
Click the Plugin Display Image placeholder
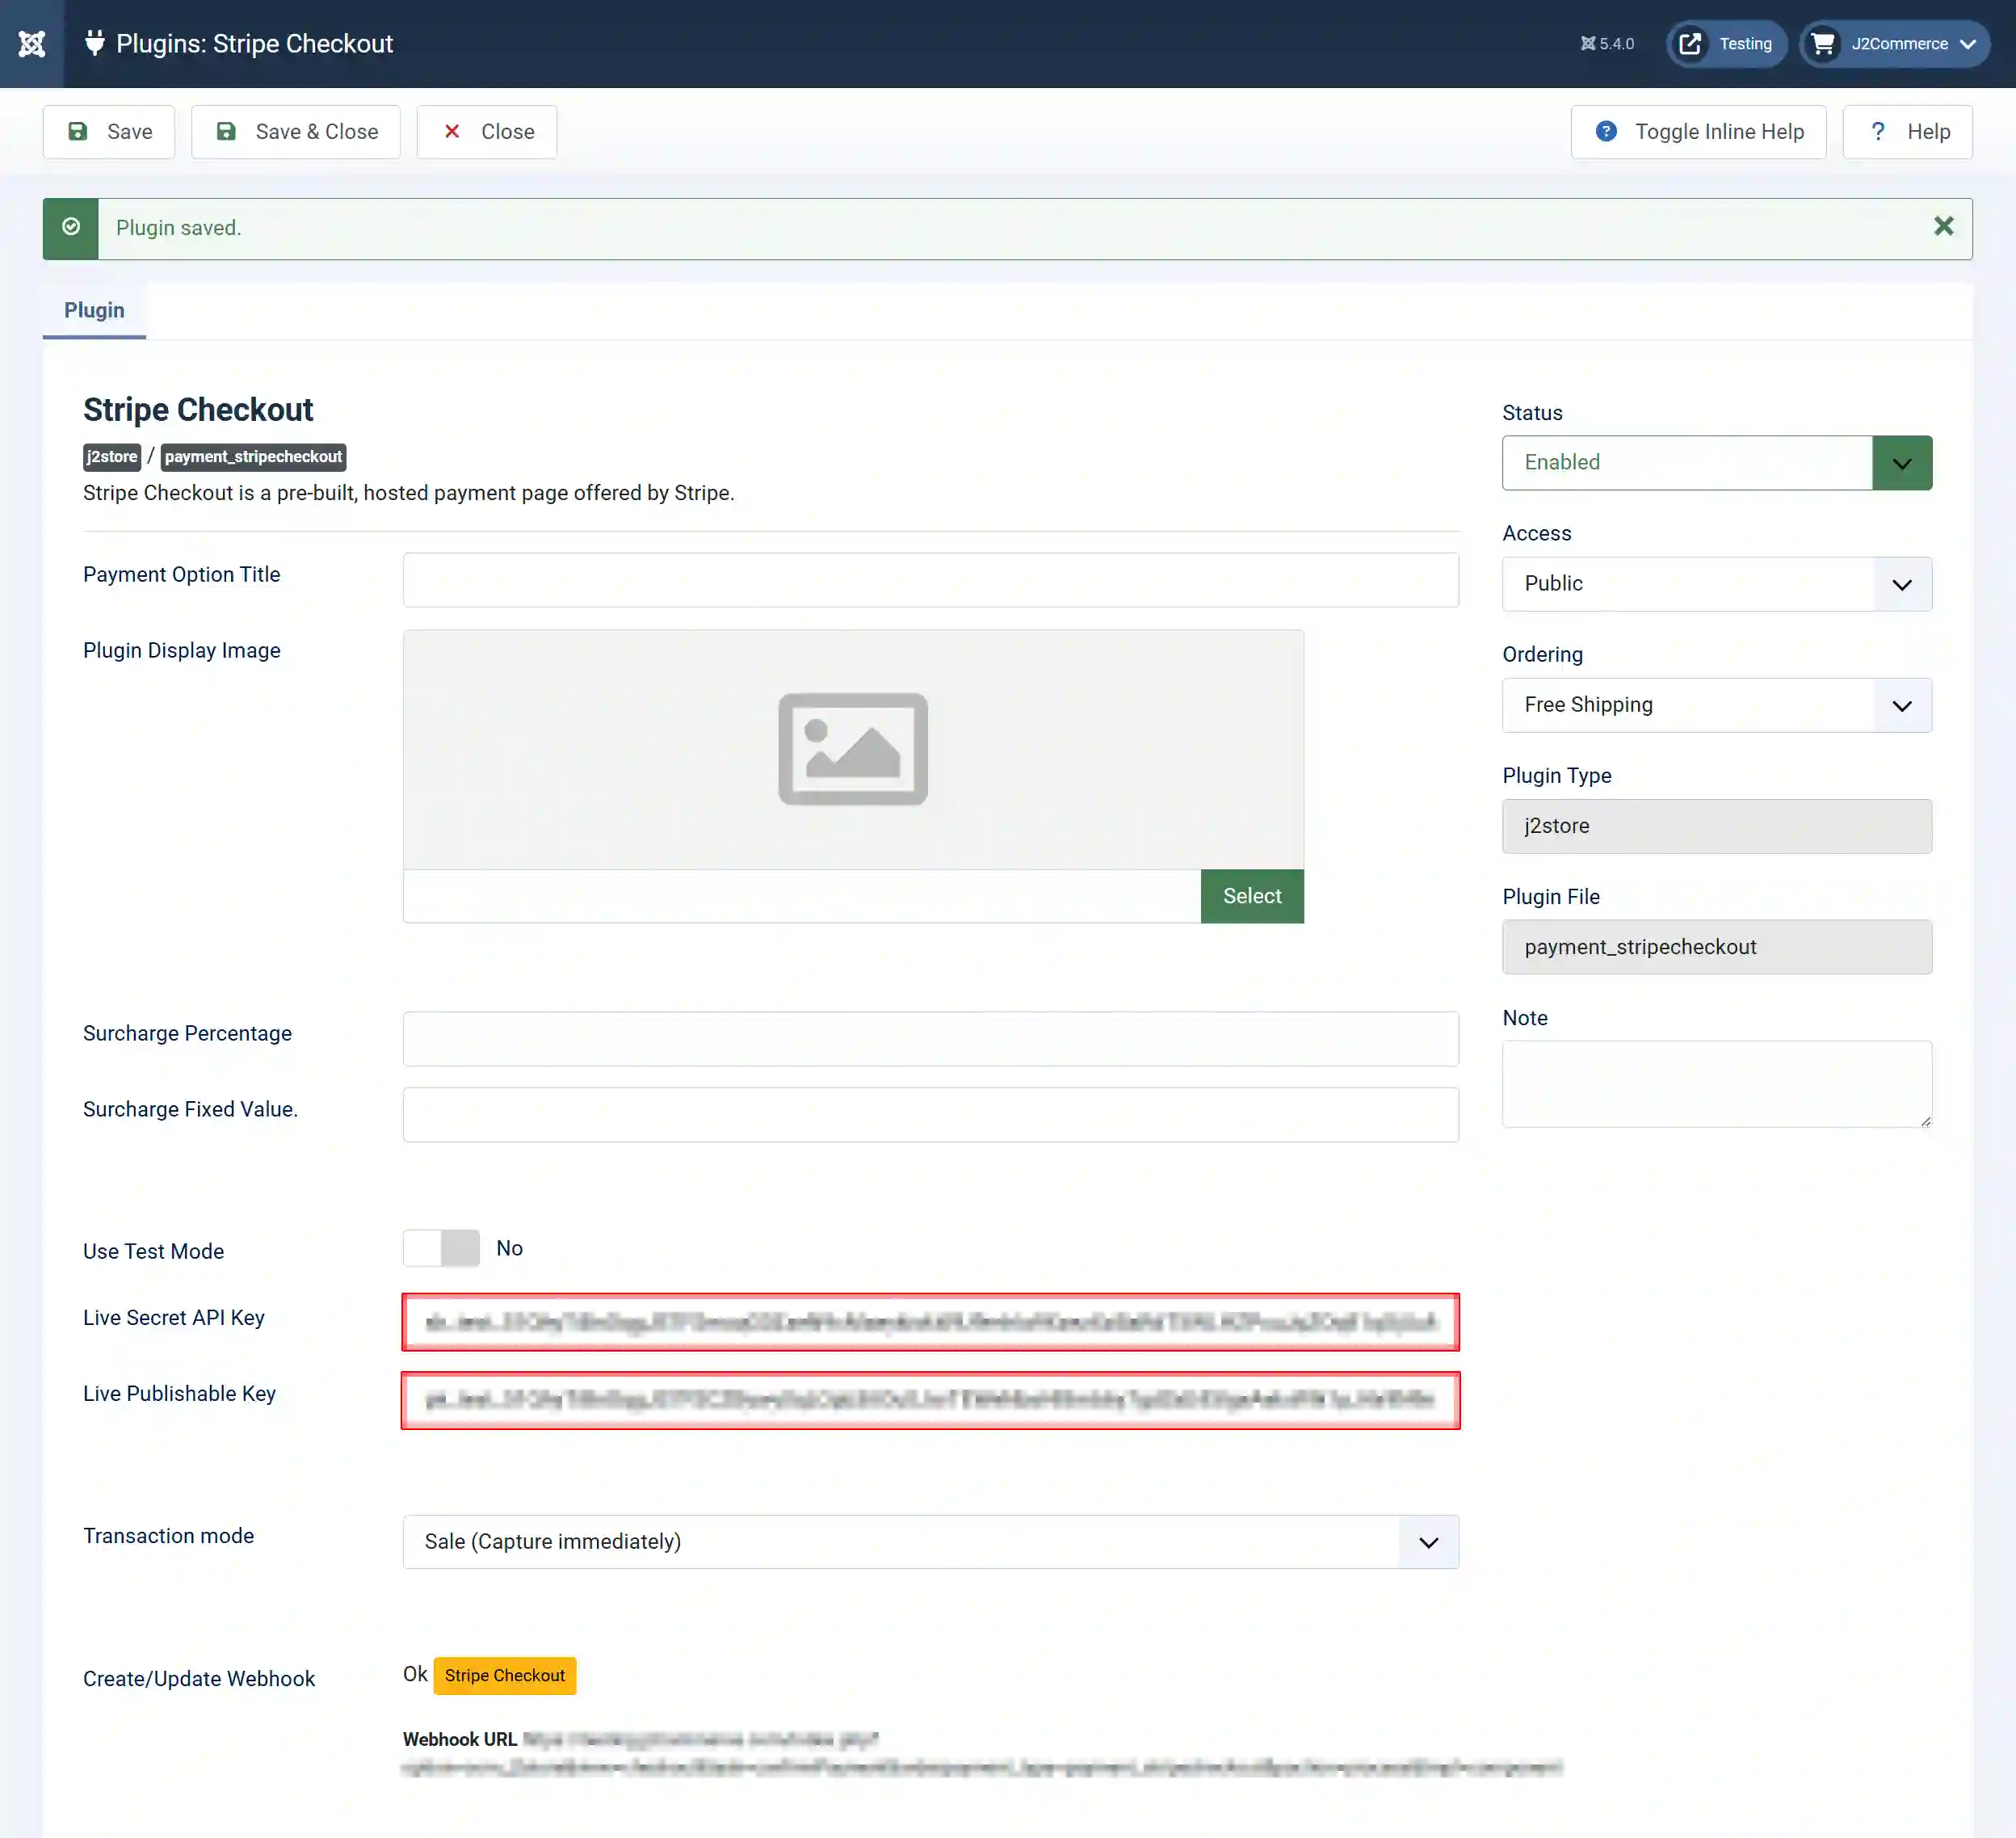click(x=853, y=749)
